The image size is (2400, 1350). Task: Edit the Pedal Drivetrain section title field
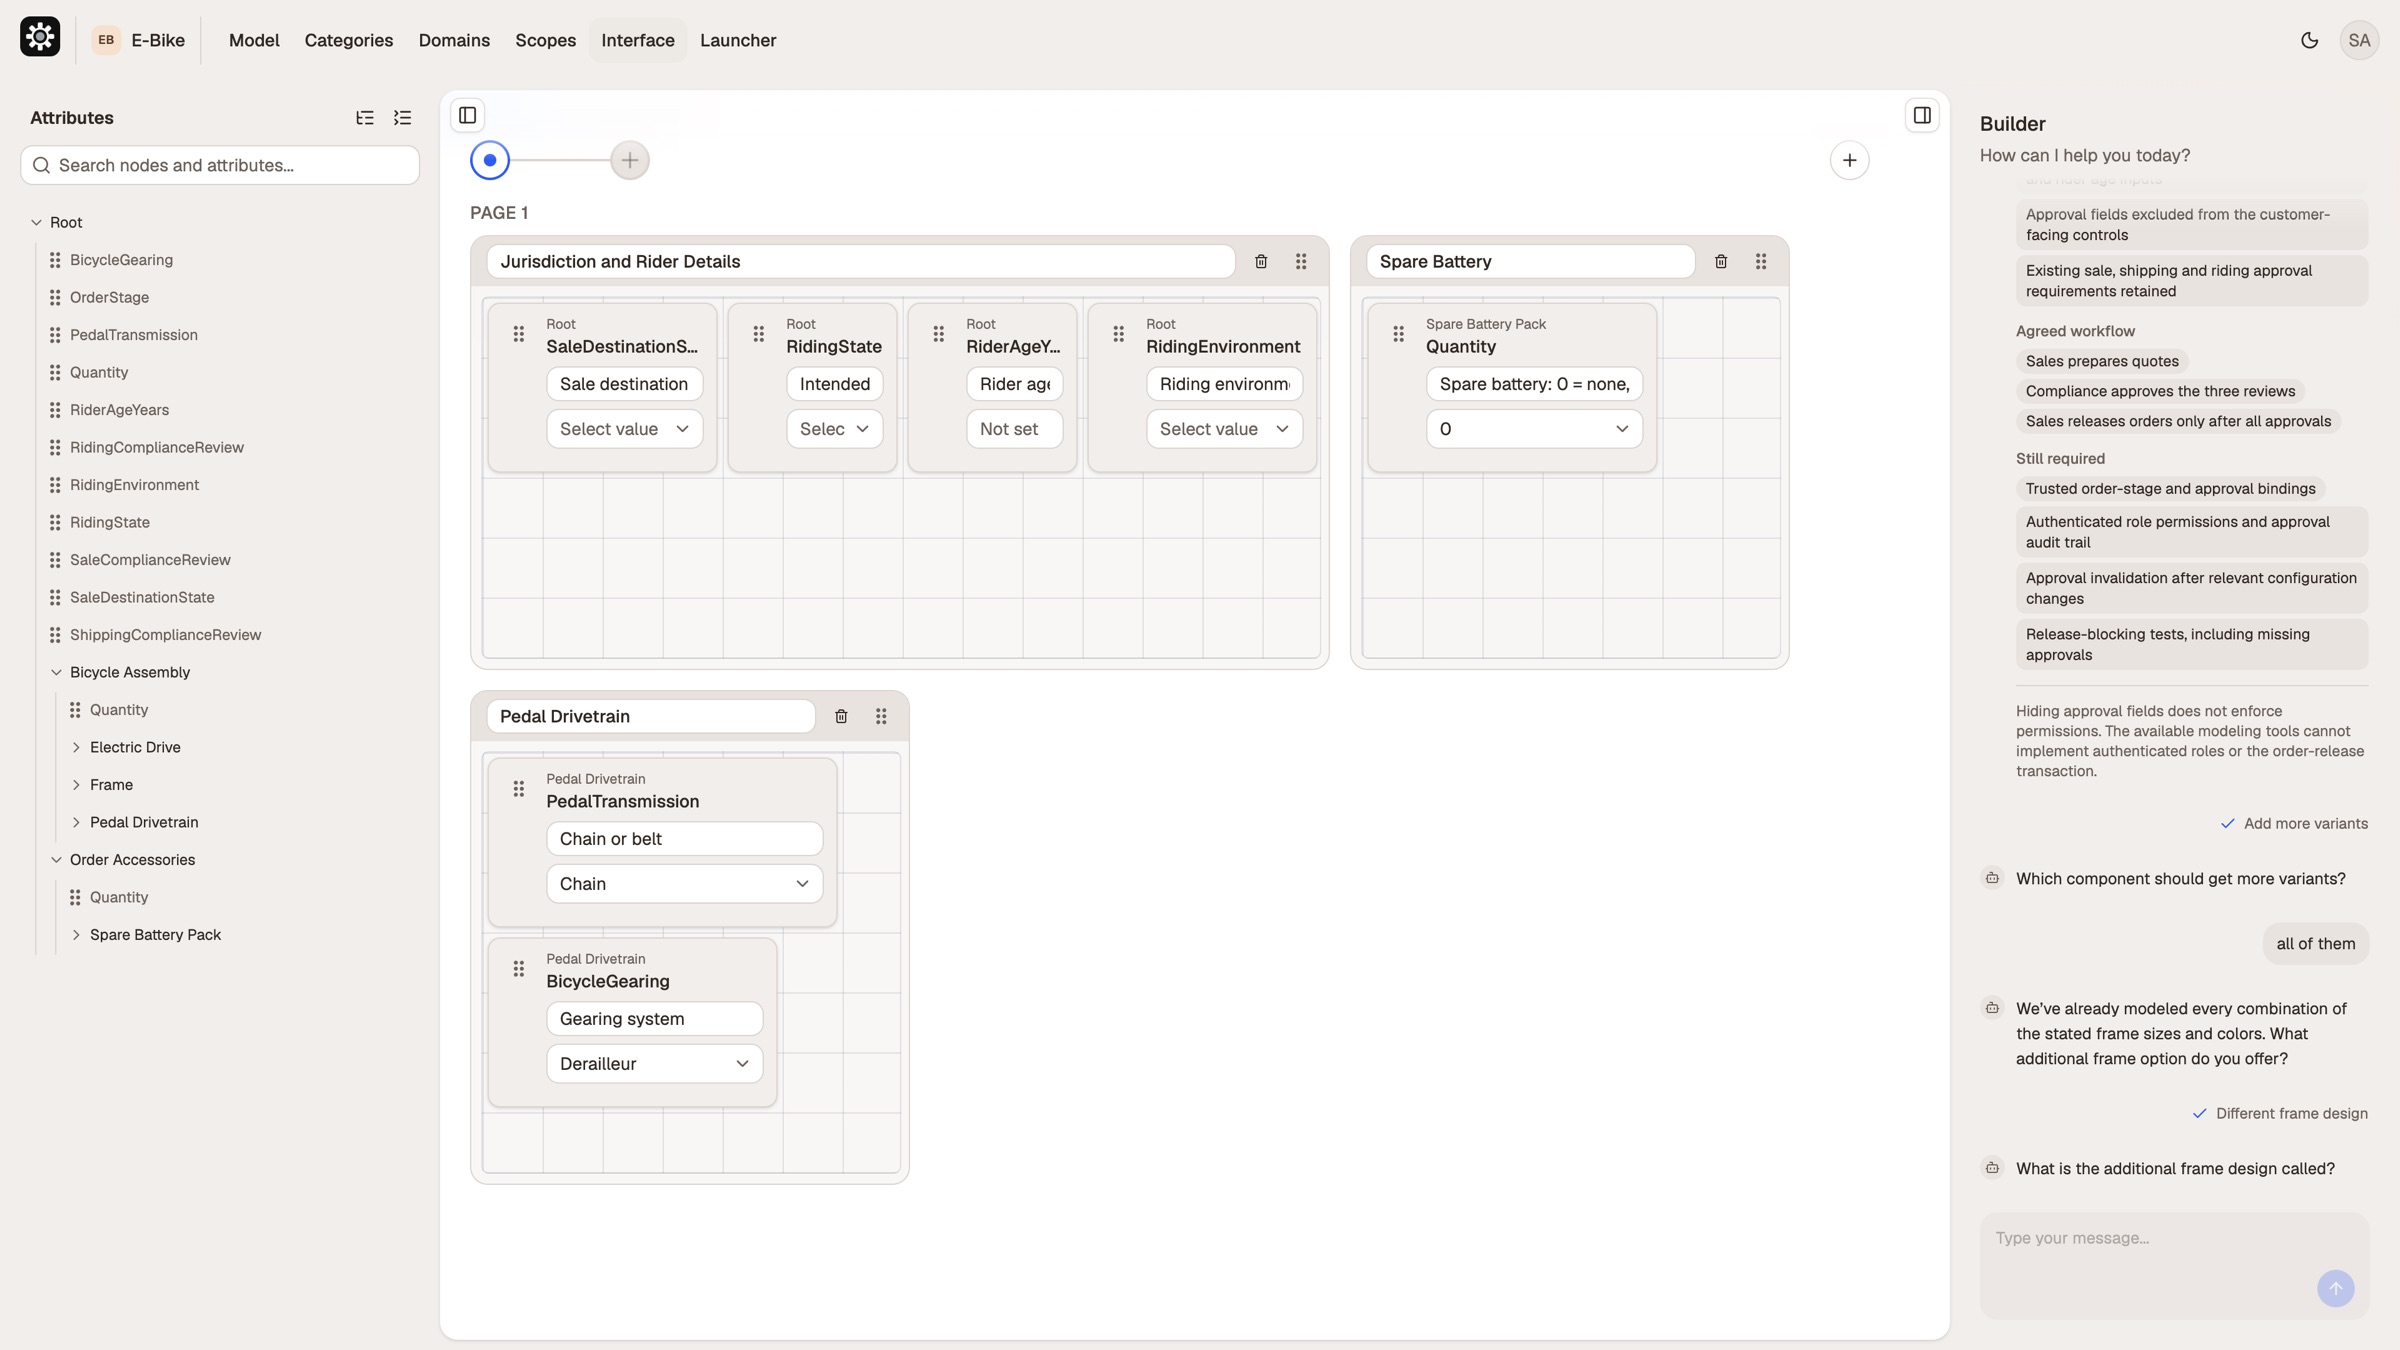[x=651, y=717]
